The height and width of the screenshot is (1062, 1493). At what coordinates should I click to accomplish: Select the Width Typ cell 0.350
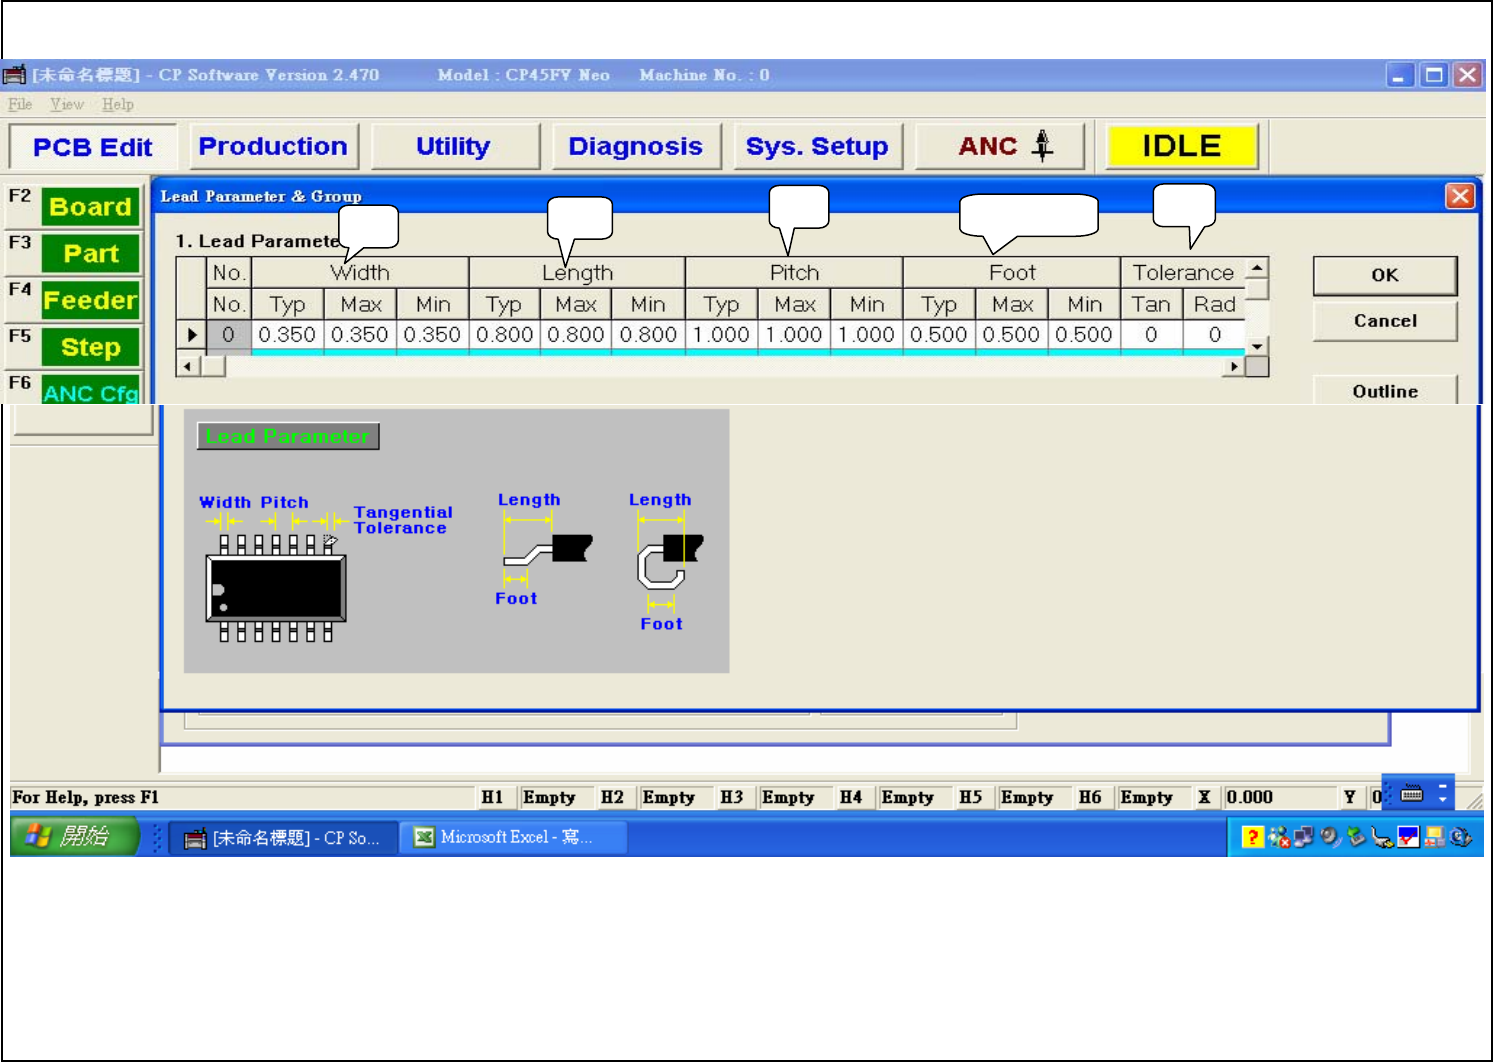pyautogui.click(x=287, y=335)
